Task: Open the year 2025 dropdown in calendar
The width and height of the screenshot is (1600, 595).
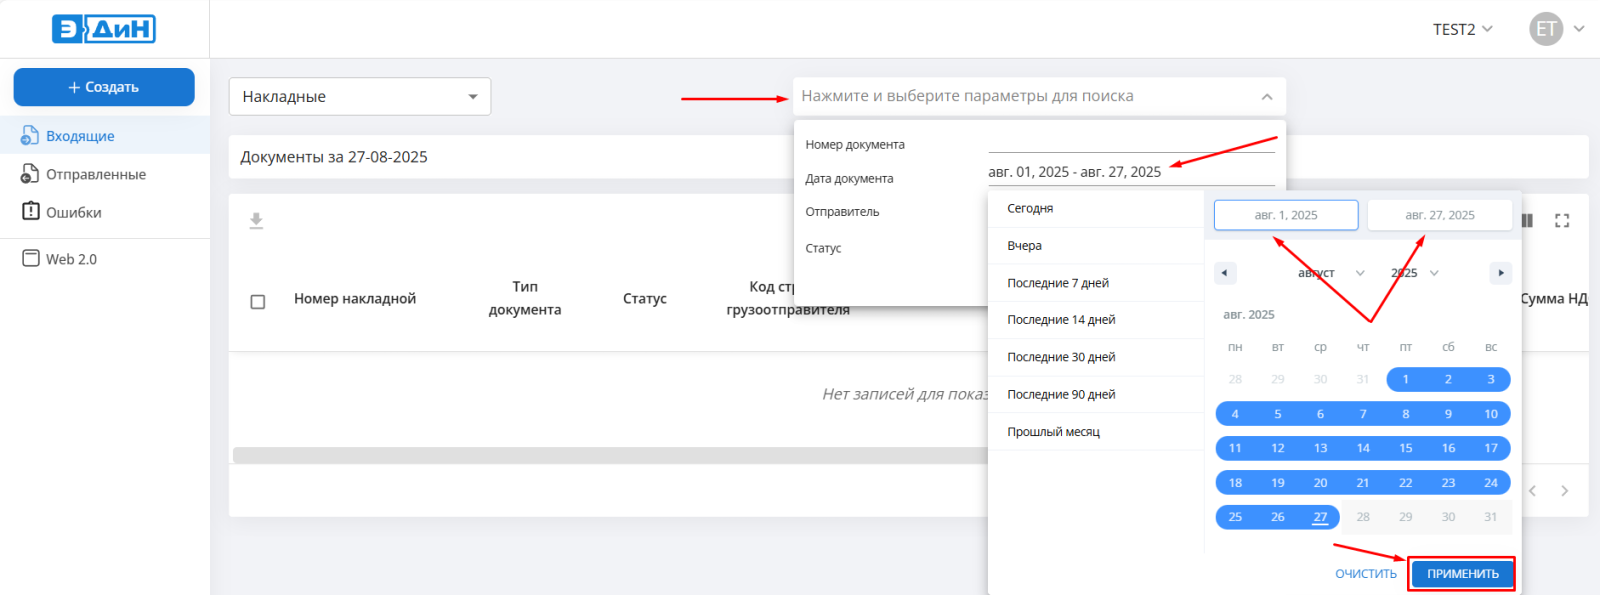Action: coord(1414,273)
